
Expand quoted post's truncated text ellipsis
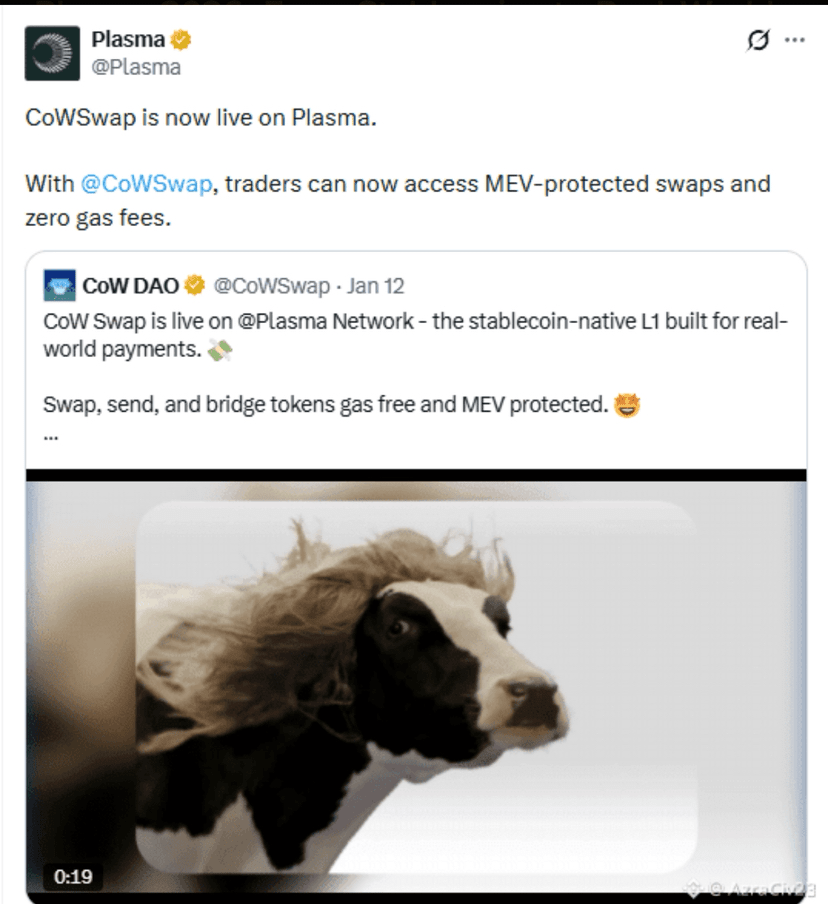tap(51, 436)
